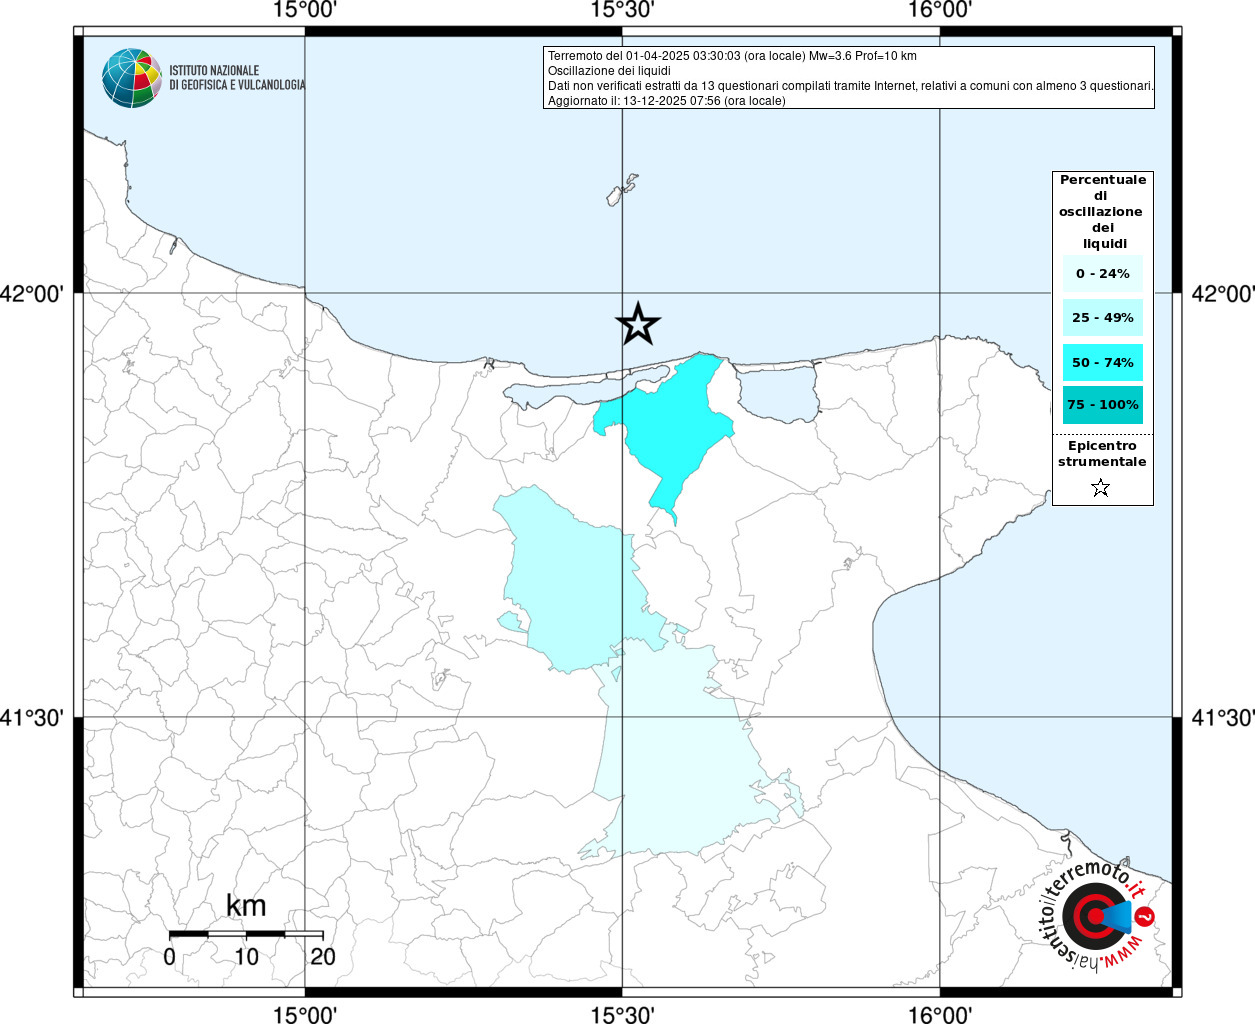Click the 'Oscillazione dei liquidi' subtitle text

609,71
